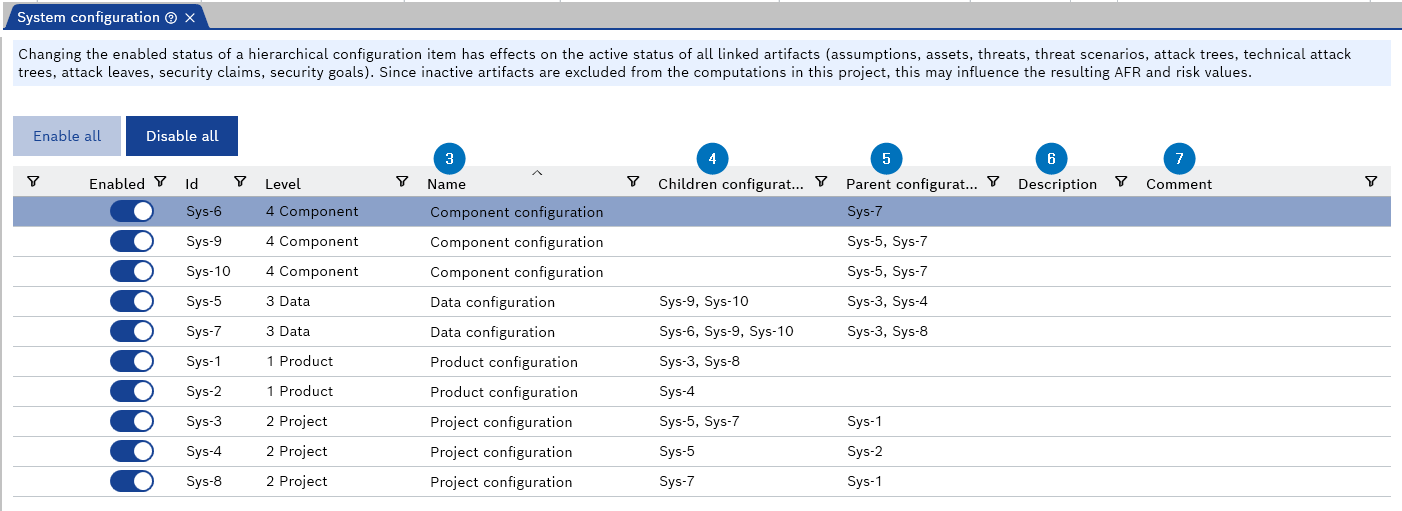The width and height of the screenshot is (1402, 511).
Task: Disable the Sys-5 data configuration switch
Action: (x=132, y=301)
